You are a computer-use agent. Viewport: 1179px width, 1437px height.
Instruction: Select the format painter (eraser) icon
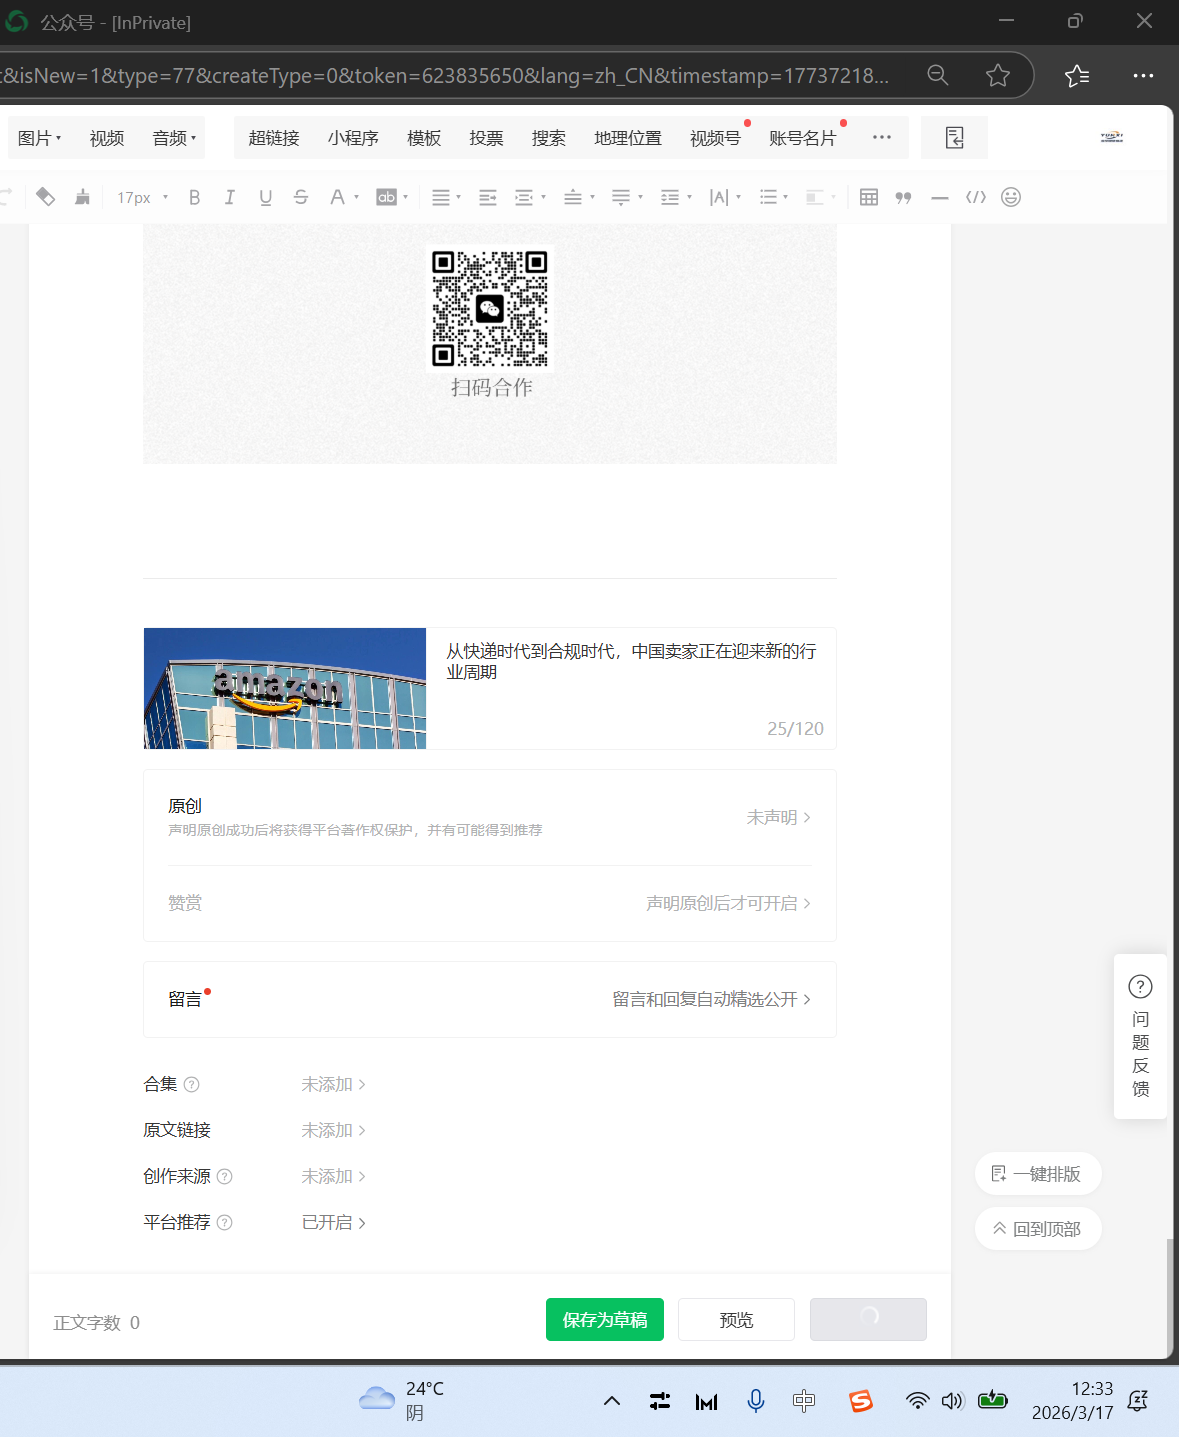click(45, 197)
